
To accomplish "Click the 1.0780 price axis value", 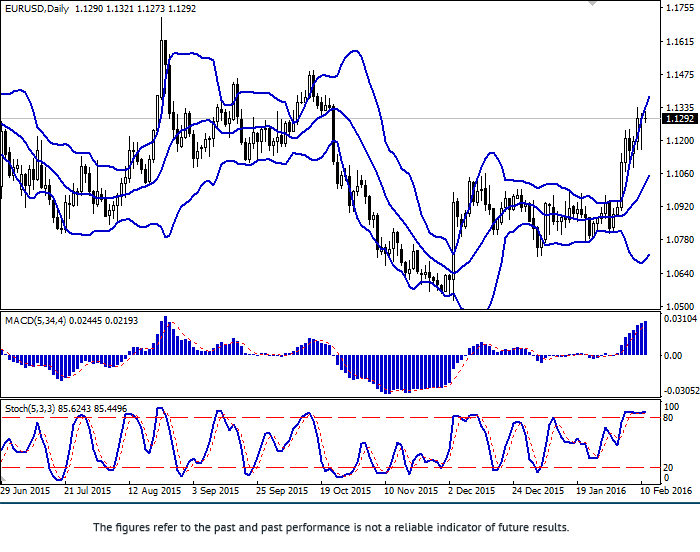I will tap(680, 240).
